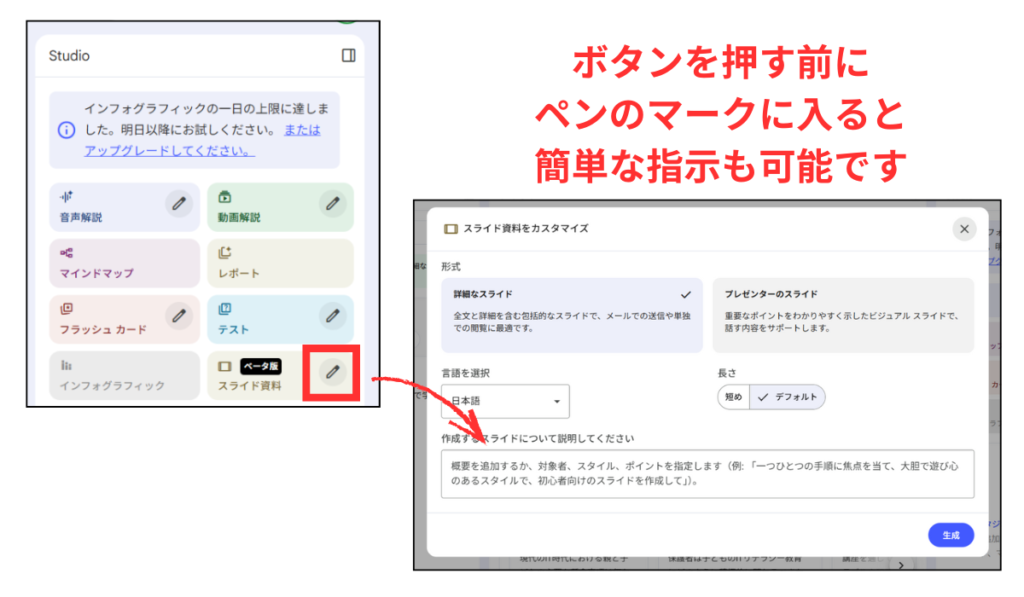Screen dimensions: 1024x597
Task: Click the edit pencil on テスト tile
Action: (x=332, y=316)
